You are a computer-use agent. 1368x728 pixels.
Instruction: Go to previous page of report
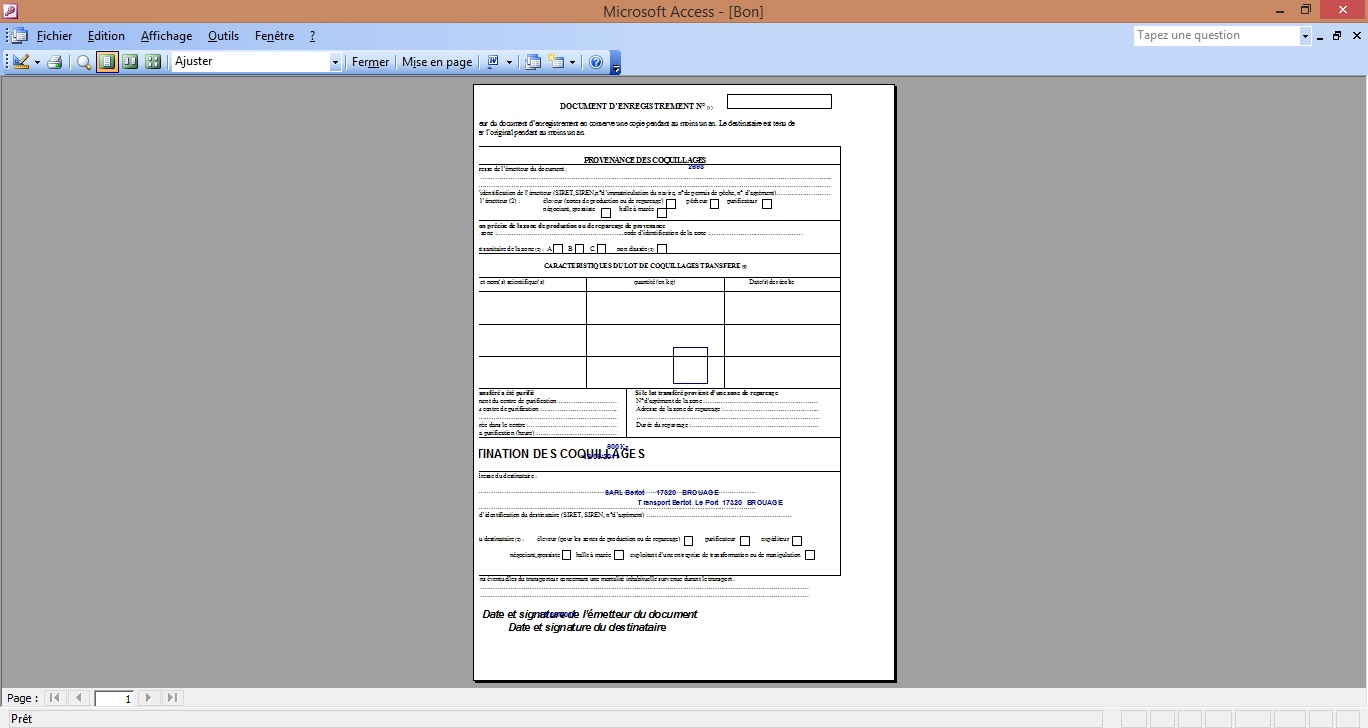[x=78, y=698]
